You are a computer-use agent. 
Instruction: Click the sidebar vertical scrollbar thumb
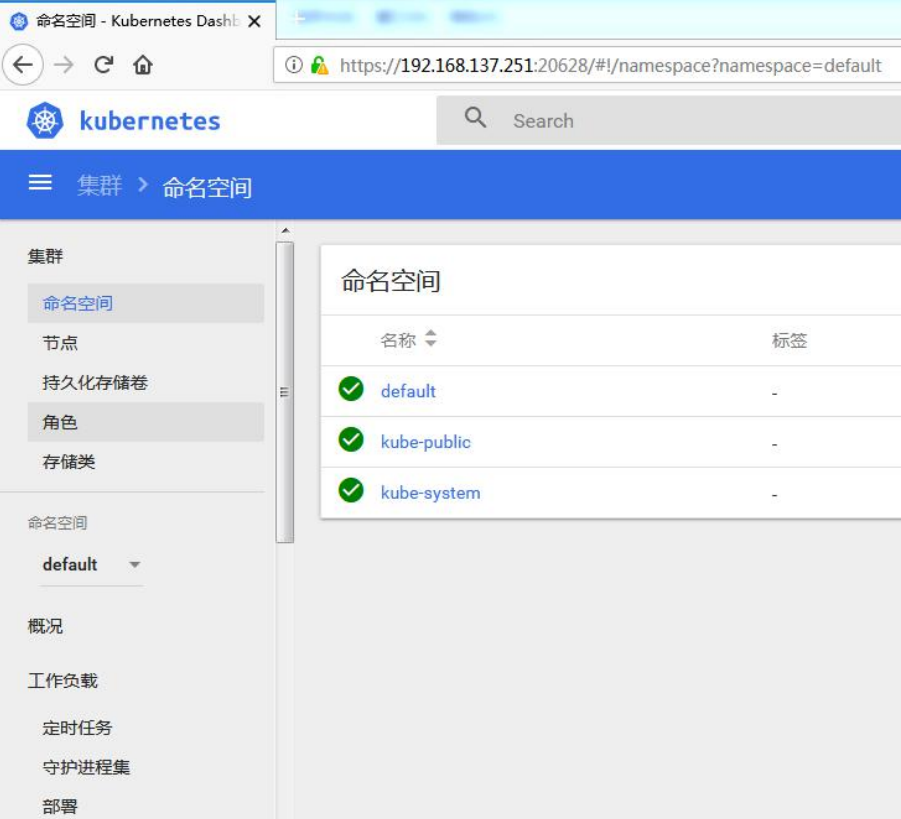(x=284, y=392)
